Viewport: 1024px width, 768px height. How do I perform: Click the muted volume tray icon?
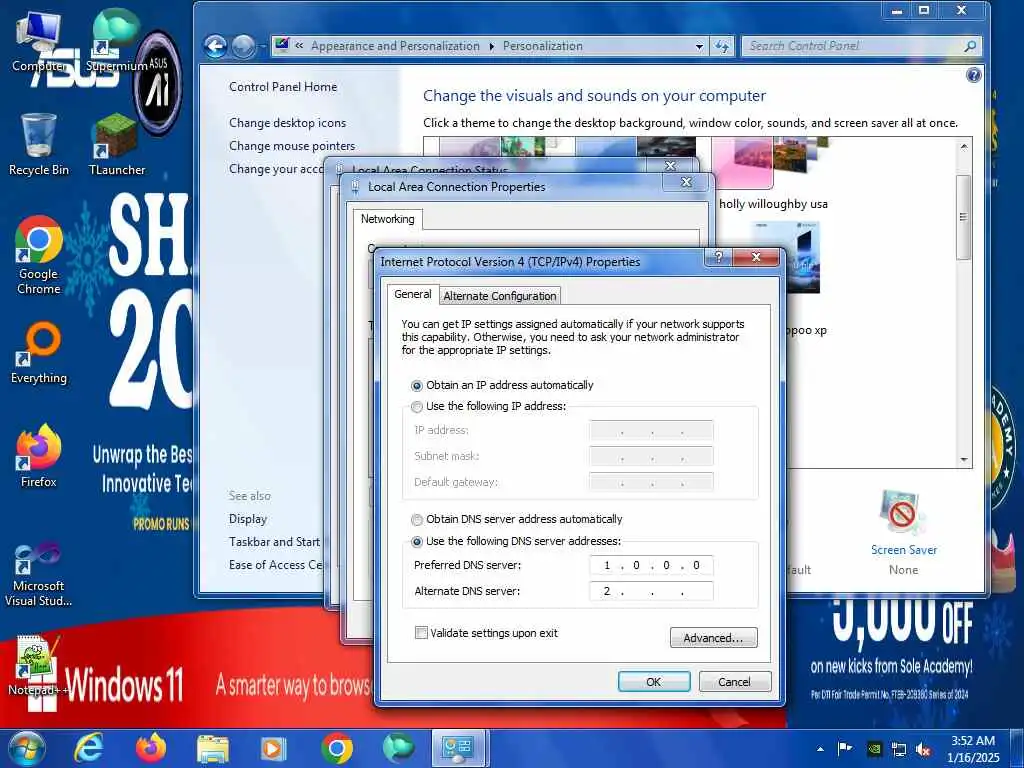click(x=923, y=750)
